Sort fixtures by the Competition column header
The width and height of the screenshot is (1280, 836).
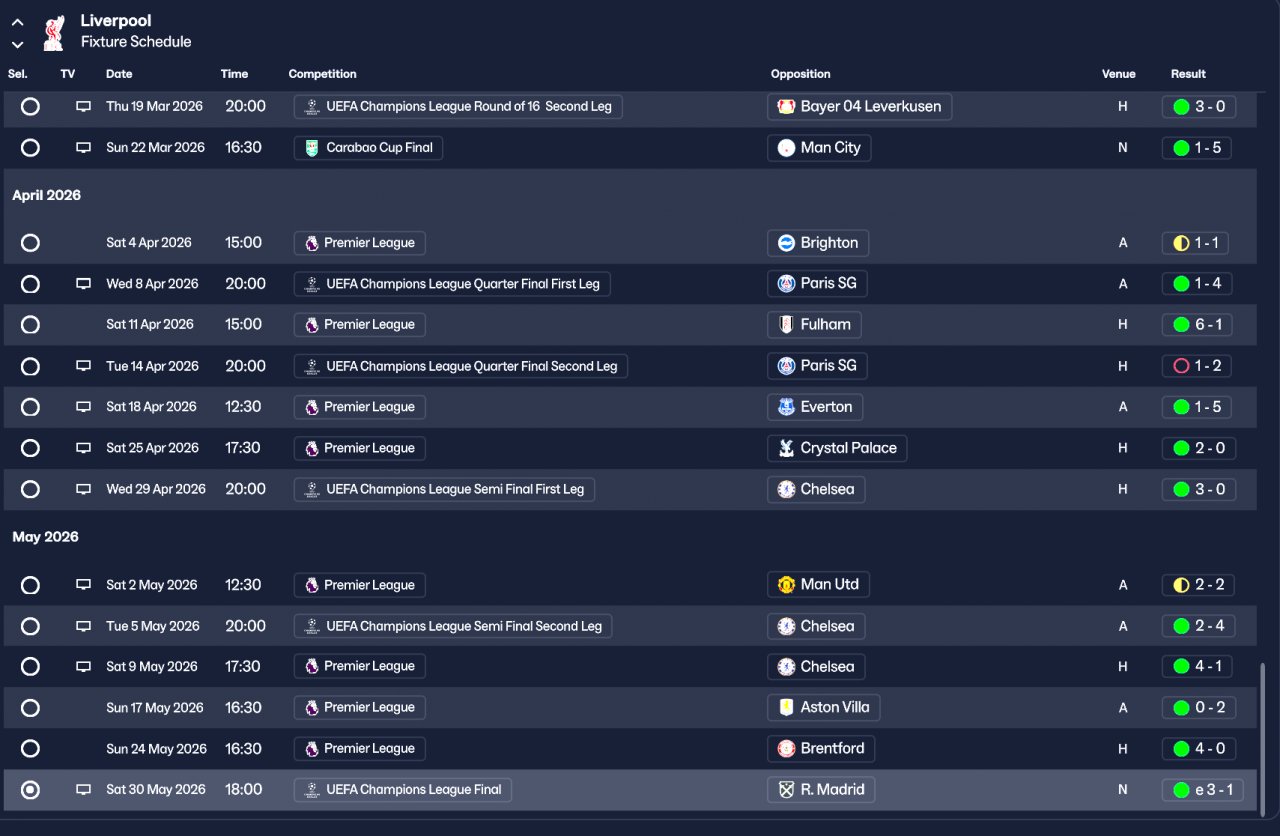(322, 74)
